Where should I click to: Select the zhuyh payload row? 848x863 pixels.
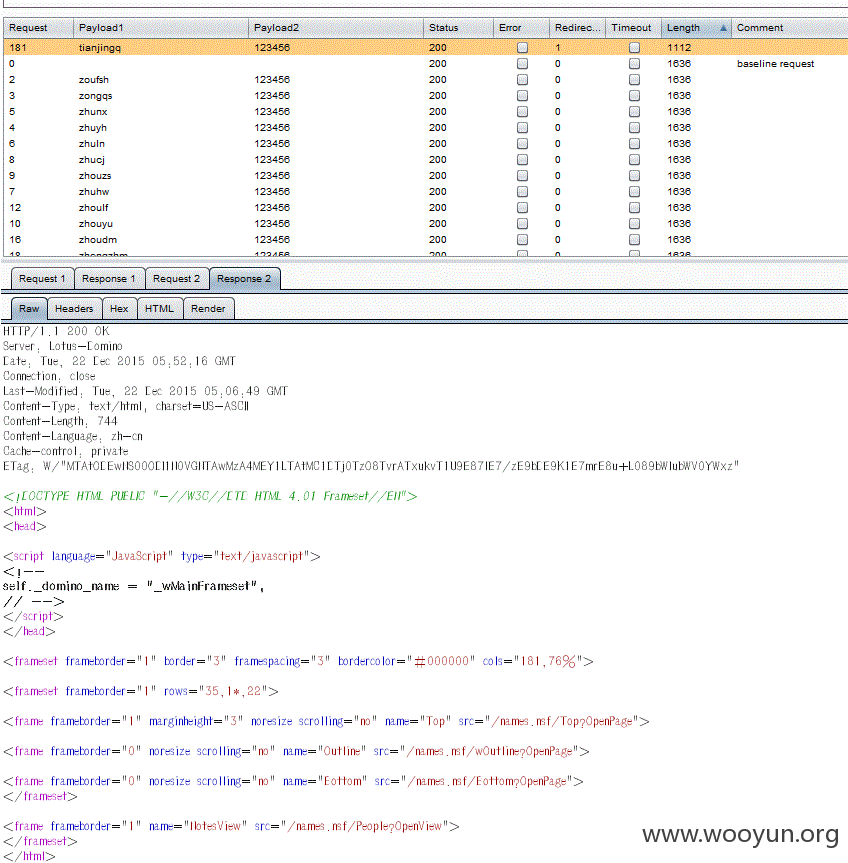point(425,128)
